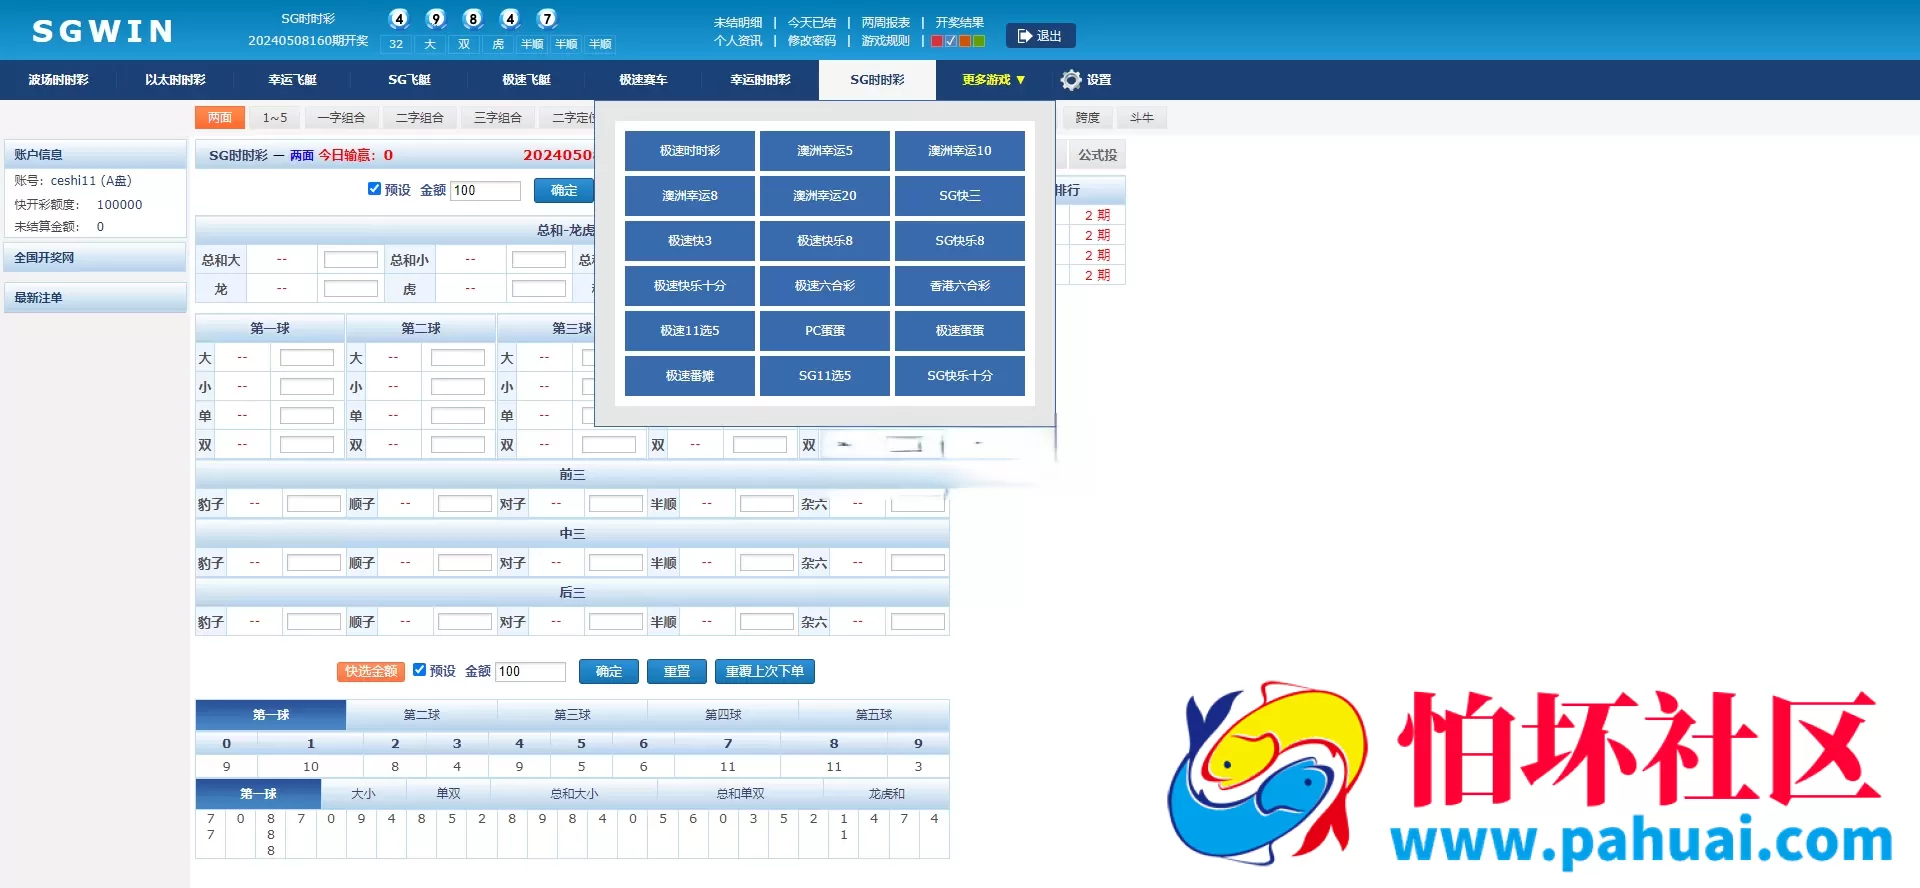Viewport: 1920px width, 888px height.
Task: Open the 修改密码 link
Action: [812, 41]
